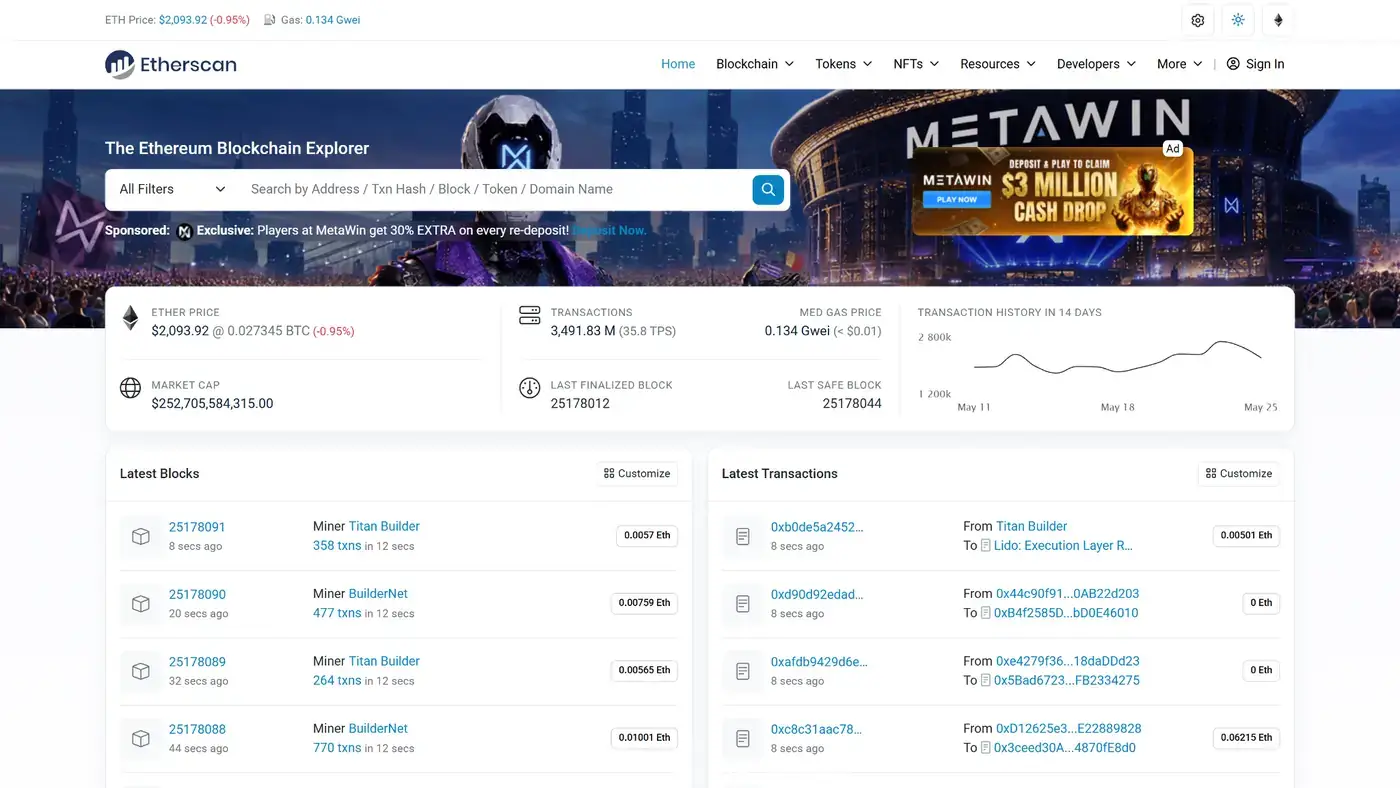Open transaction 0xd90d92edad

[x=817, y=594]
